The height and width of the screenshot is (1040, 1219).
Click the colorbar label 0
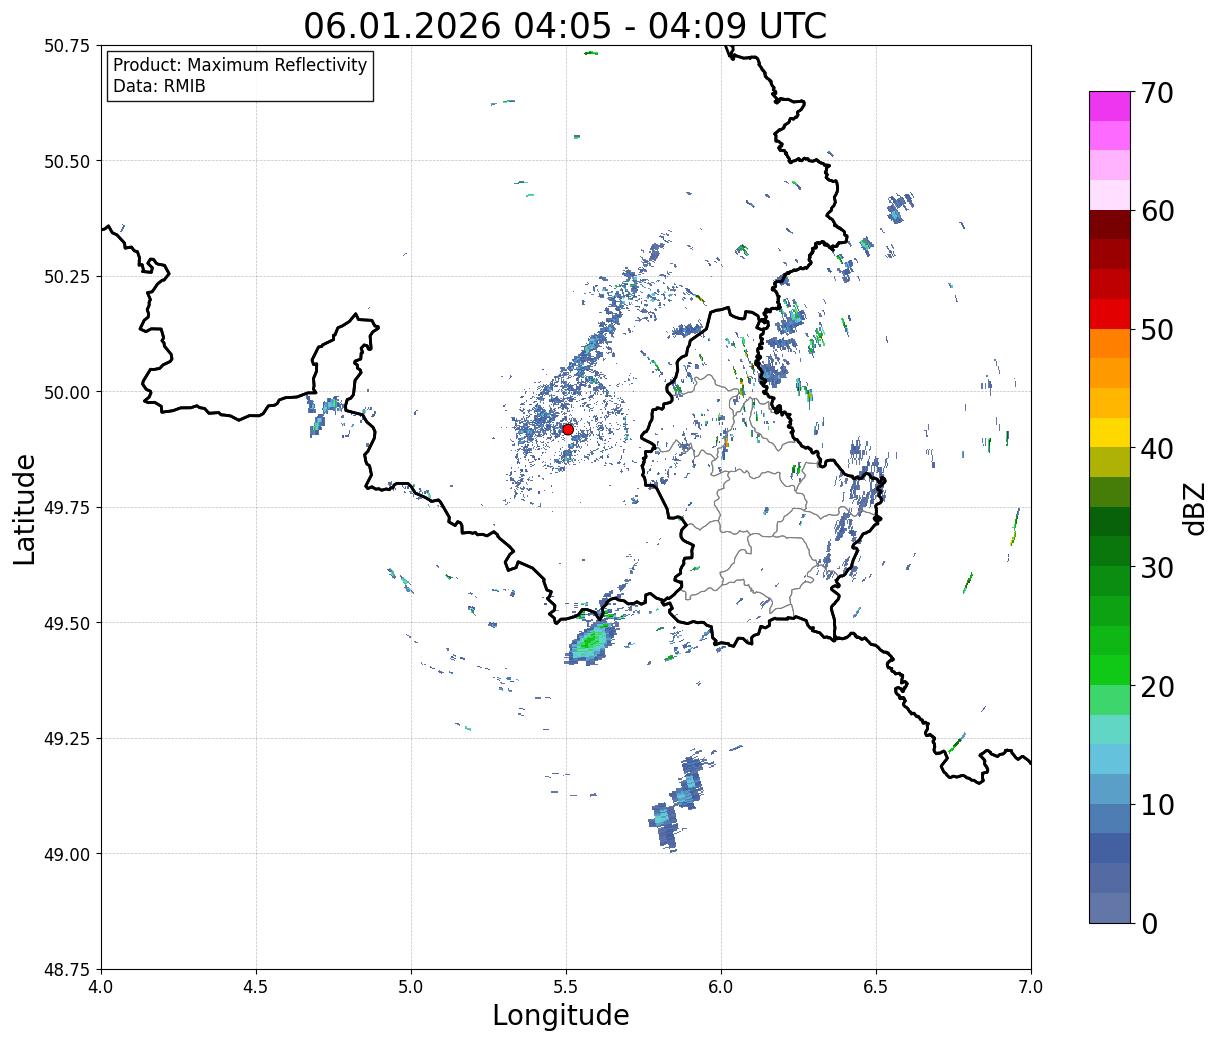point(1149,924)
